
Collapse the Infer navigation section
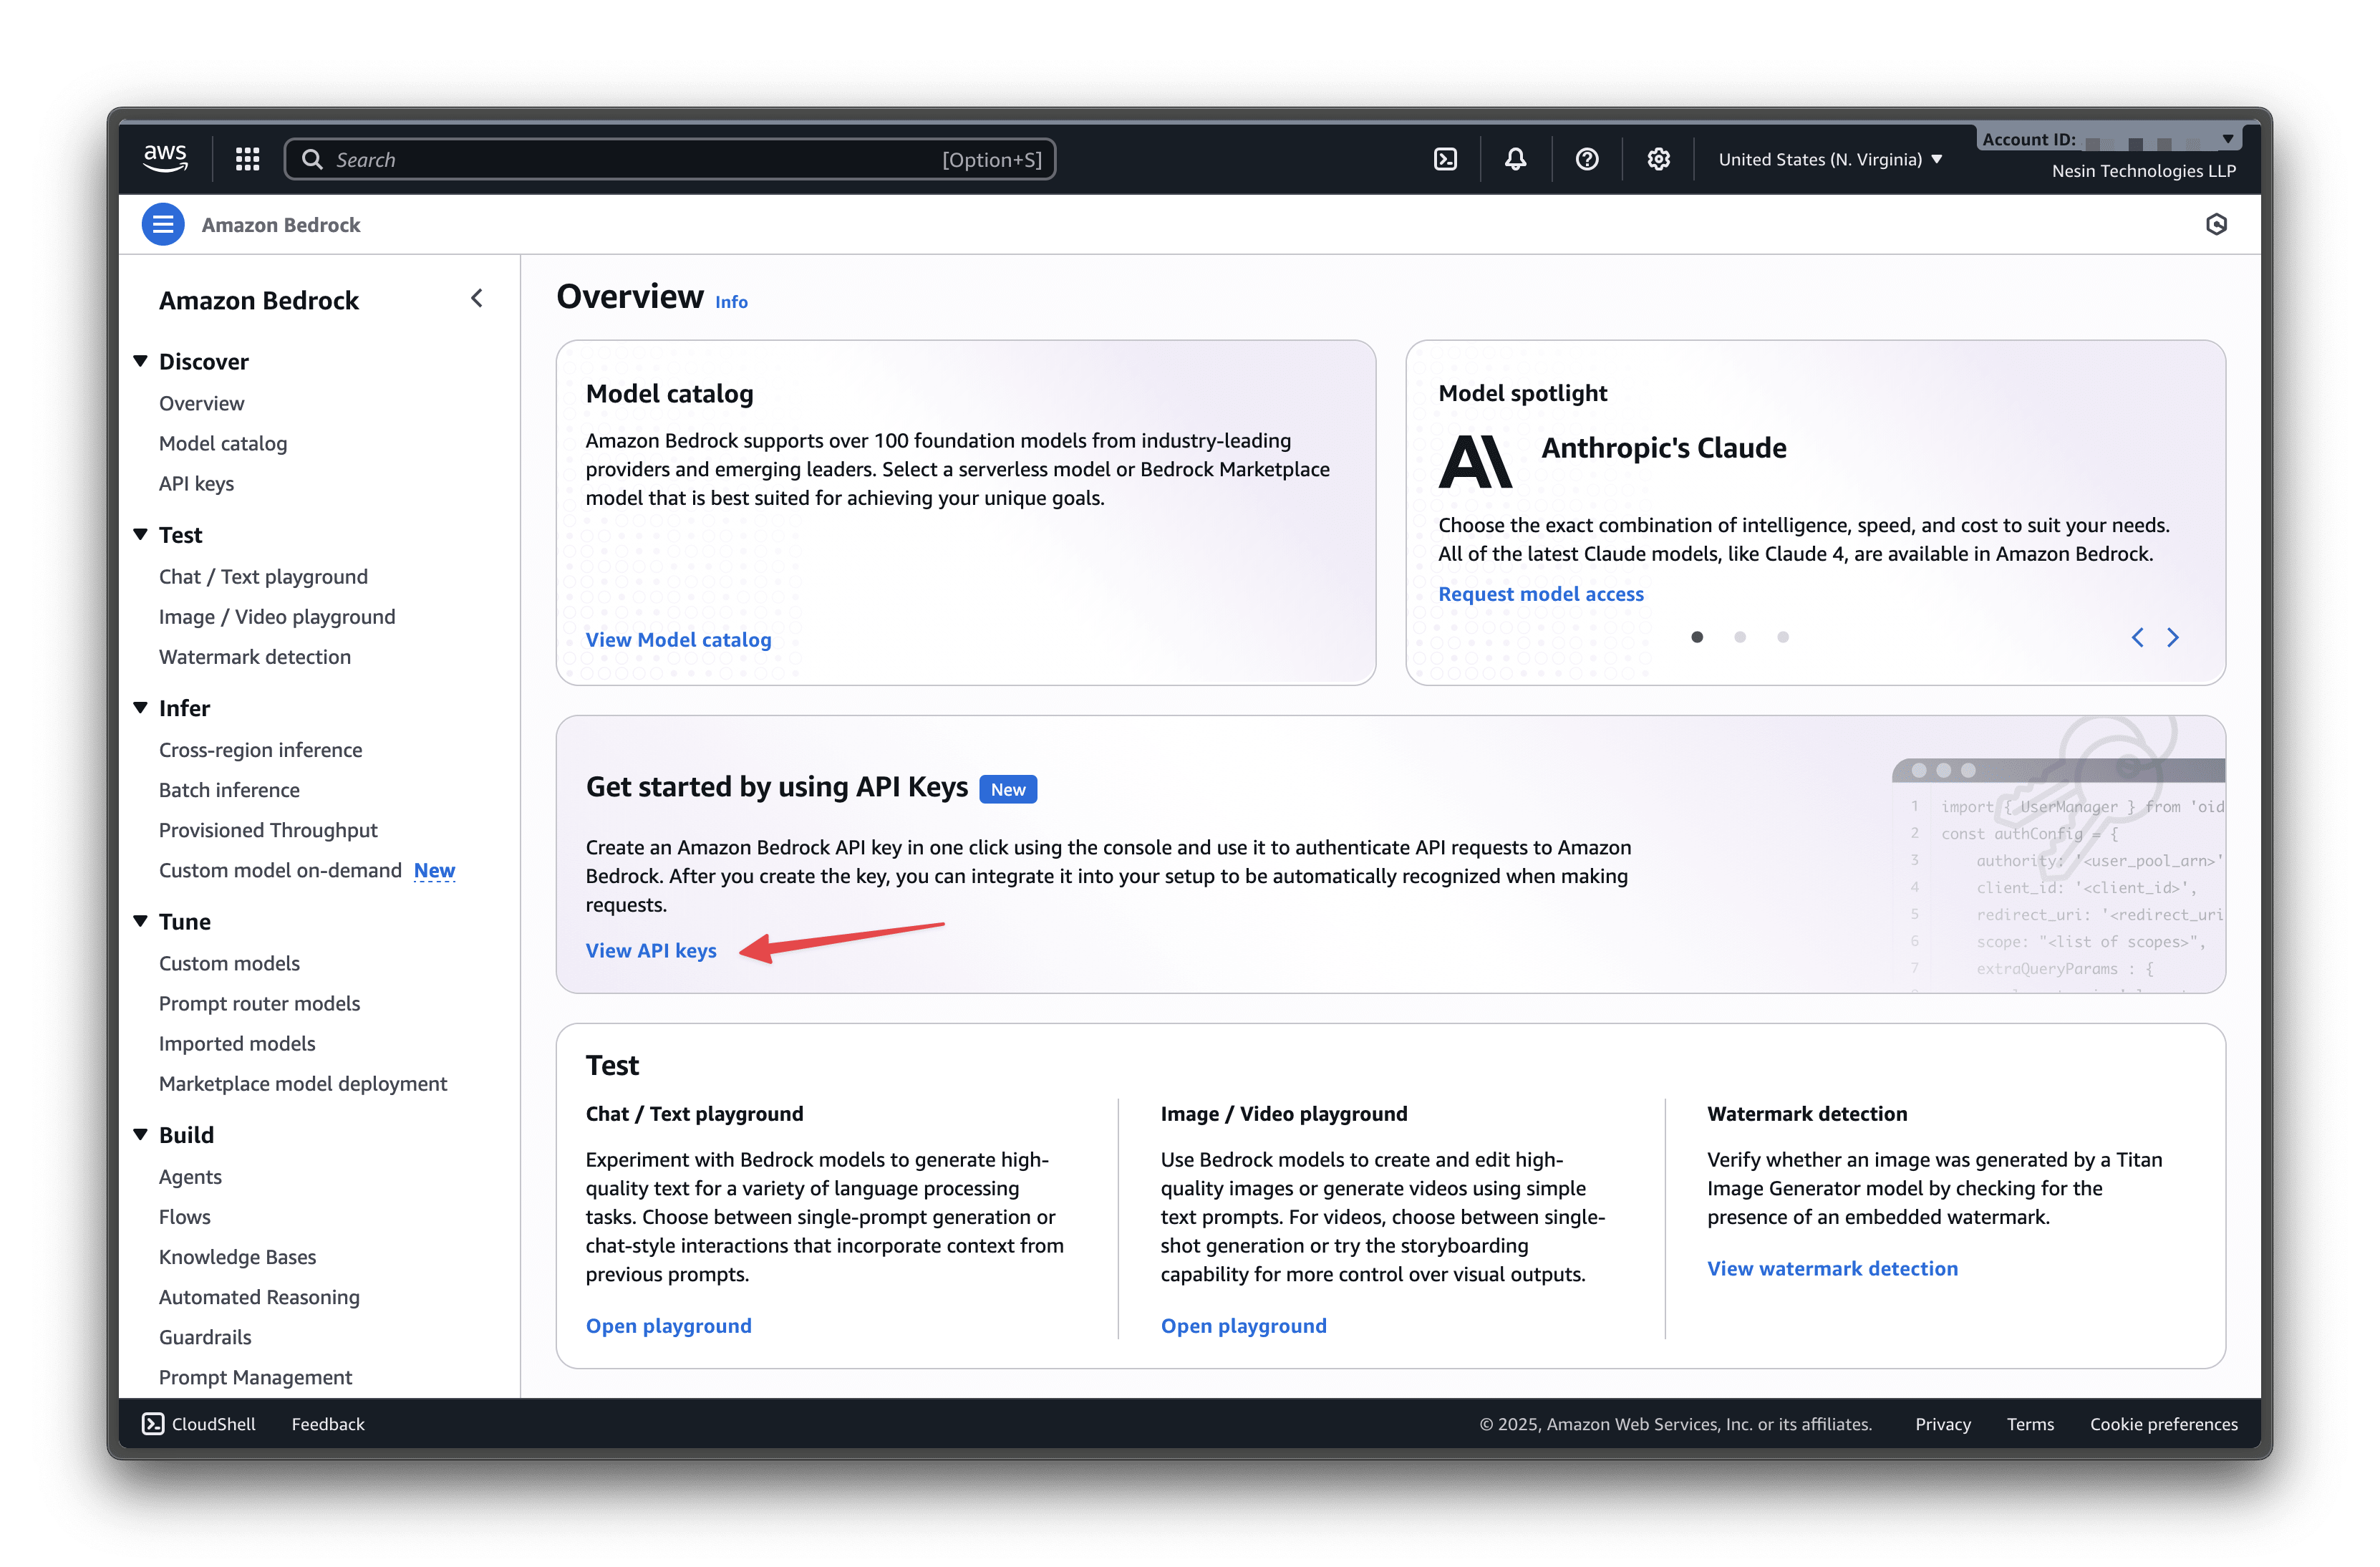tap(140, 707)
